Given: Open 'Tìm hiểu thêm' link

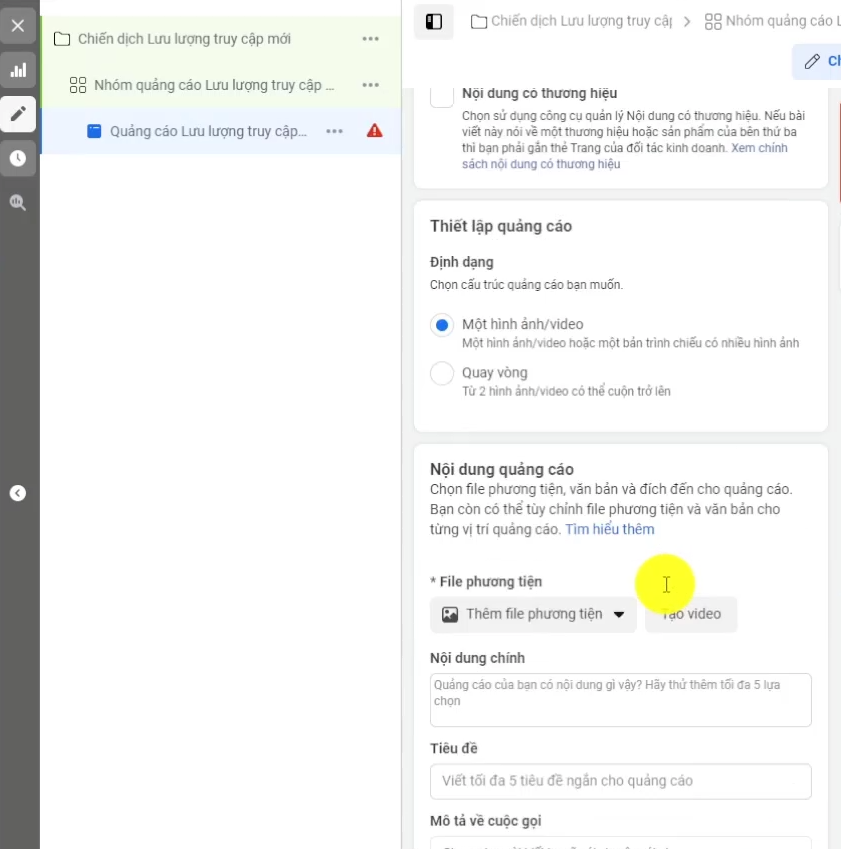Looking at the screenshot, I should [x=610, y=529].
